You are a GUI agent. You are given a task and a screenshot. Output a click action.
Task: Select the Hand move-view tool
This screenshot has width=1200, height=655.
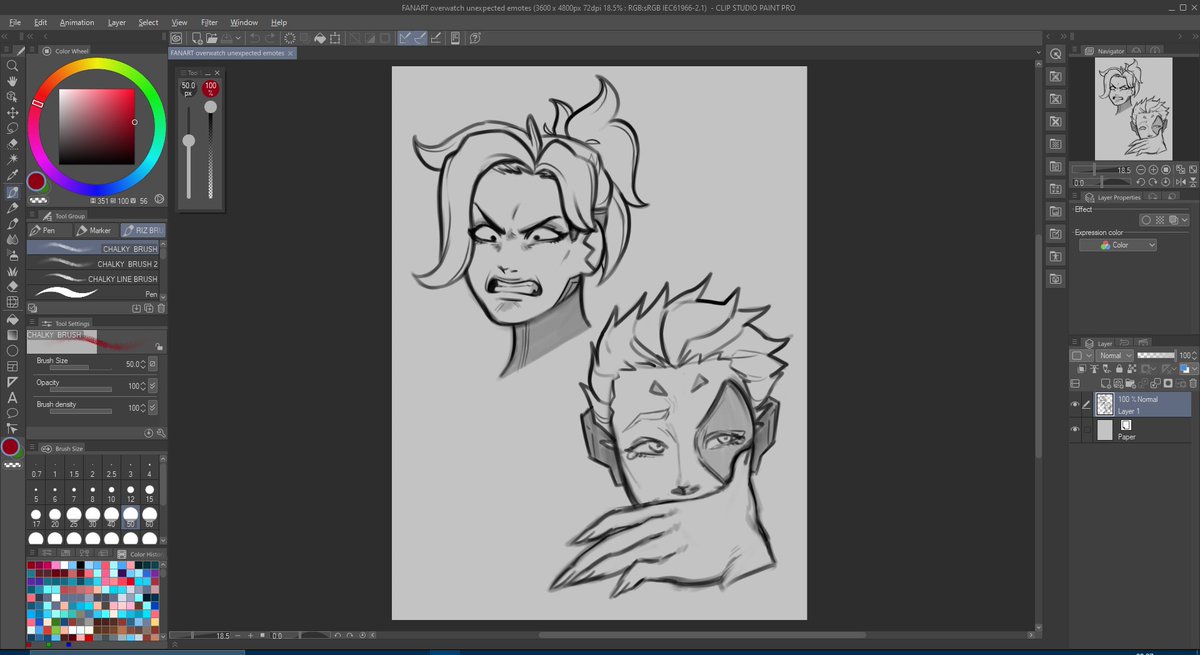(x=12, y=81)
